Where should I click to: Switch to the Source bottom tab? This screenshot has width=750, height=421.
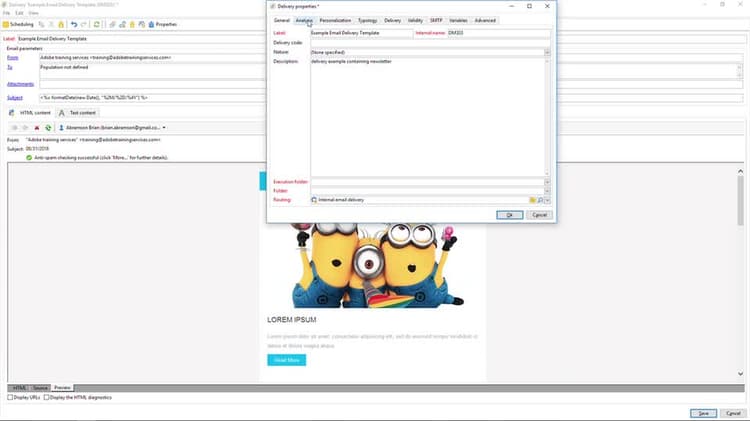coord(40,388)
